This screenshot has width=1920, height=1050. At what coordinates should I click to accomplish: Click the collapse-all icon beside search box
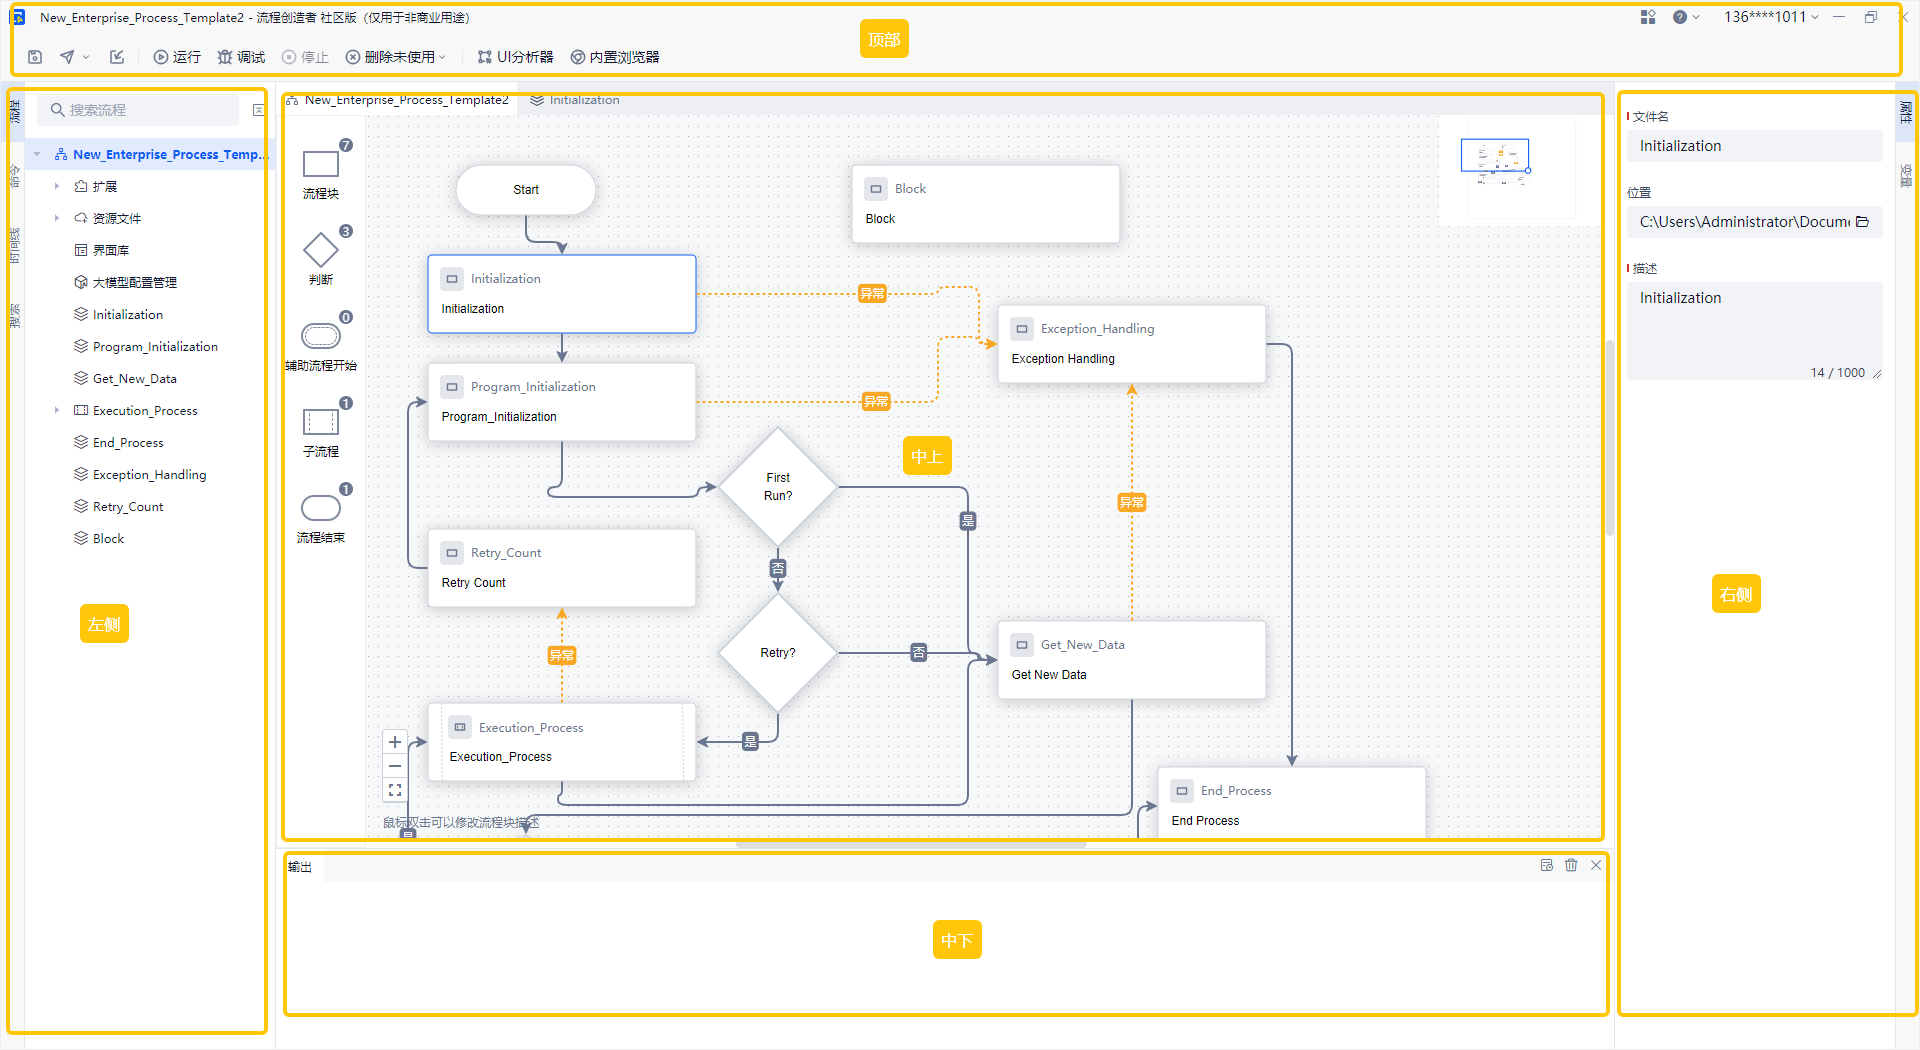[258, 110]
